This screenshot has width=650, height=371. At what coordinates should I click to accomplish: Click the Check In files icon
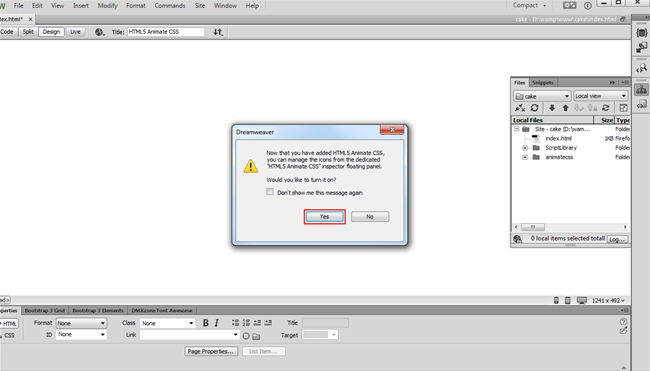592,108
